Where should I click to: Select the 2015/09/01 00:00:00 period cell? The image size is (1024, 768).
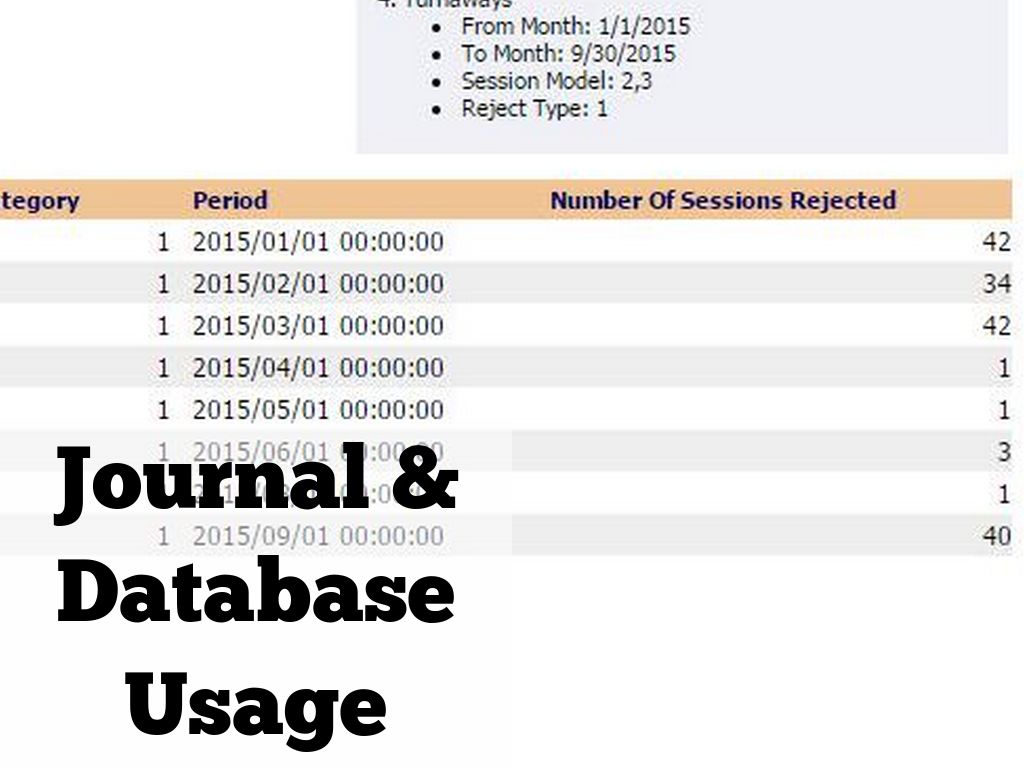pos(318,536)
